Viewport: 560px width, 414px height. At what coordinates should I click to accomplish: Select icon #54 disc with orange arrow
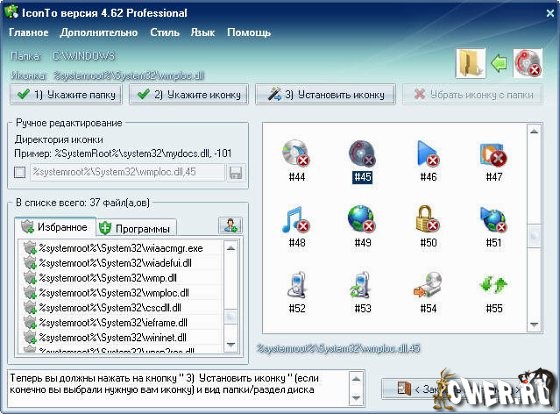pos(428,285)
